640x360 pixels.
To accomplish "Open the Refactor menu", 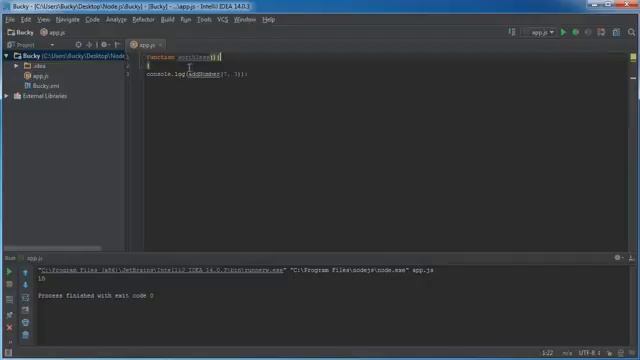I will [x=143, y=20].
